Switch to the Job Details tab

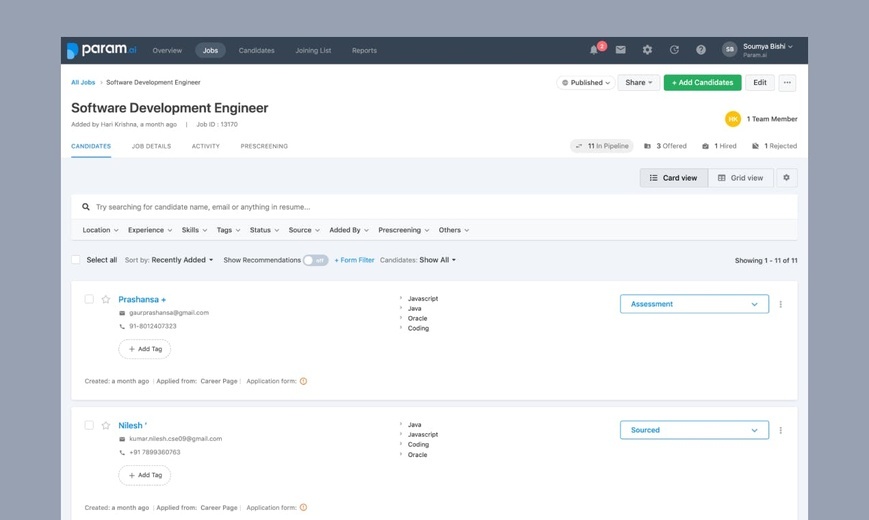click(x=151, y=146)
